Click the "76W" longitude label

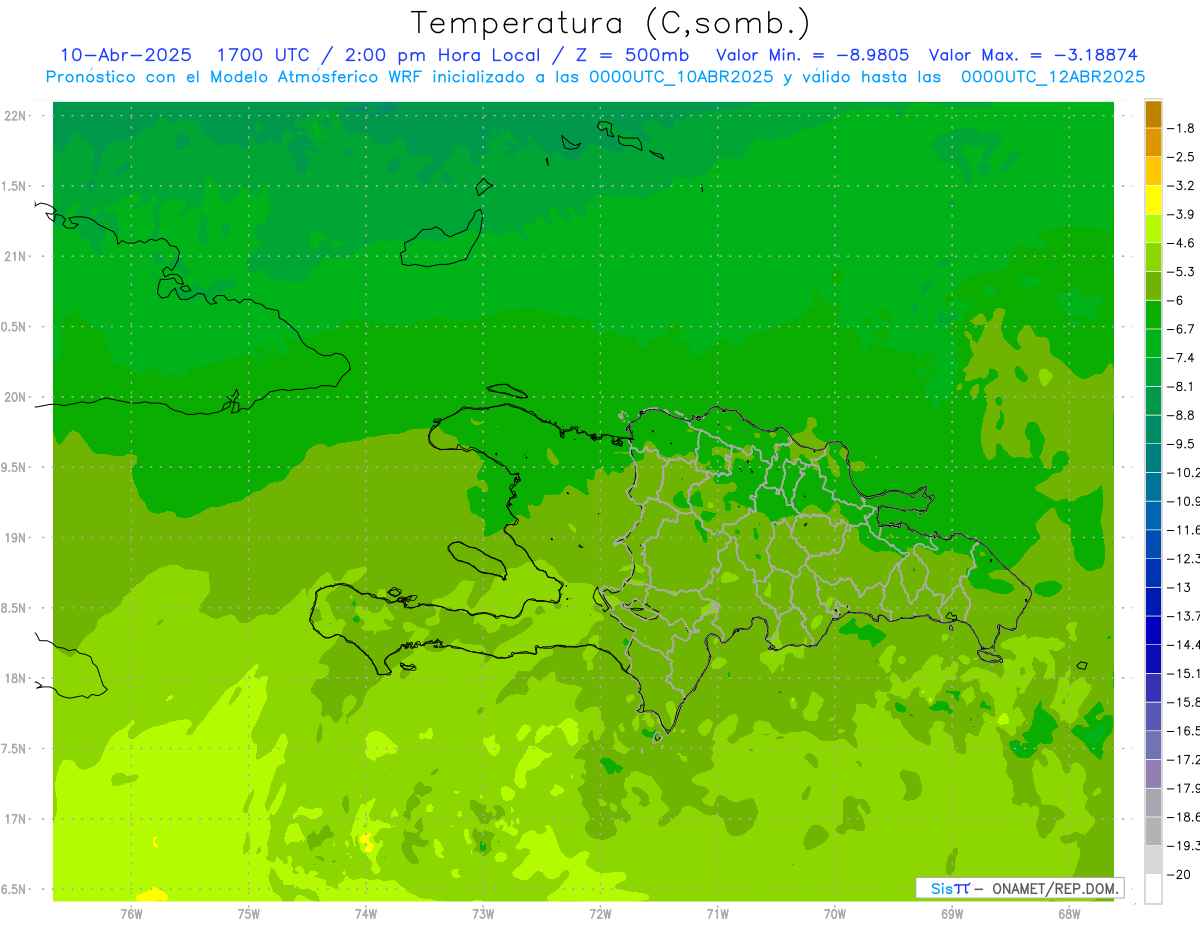(x=131, y=914)
